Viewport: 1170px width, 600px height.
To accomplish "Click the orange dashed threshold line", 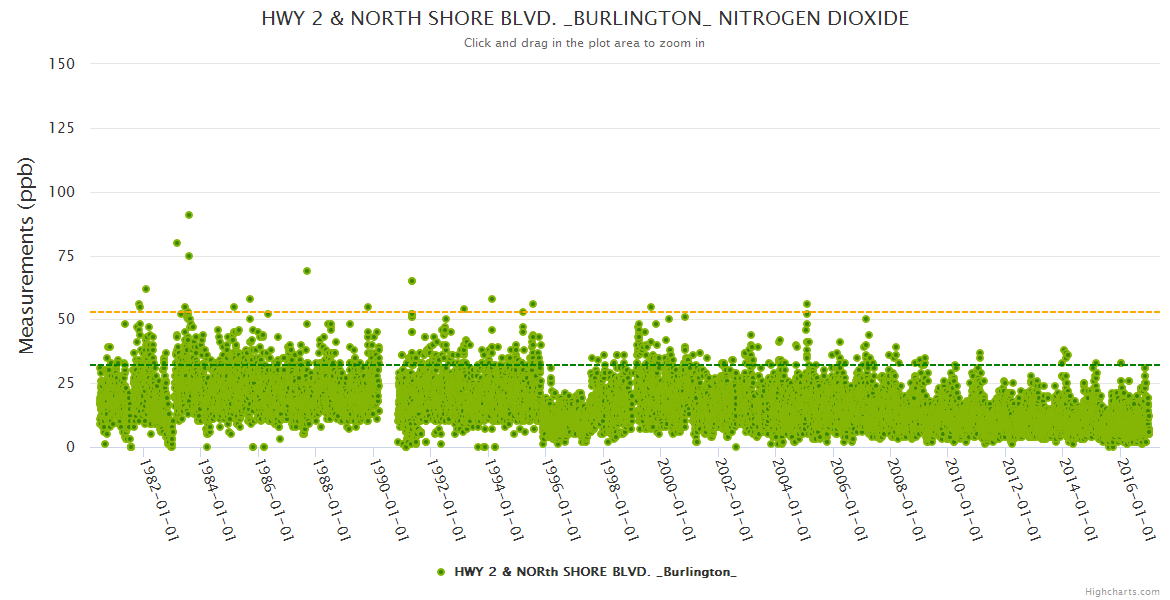I will (700, 312).
